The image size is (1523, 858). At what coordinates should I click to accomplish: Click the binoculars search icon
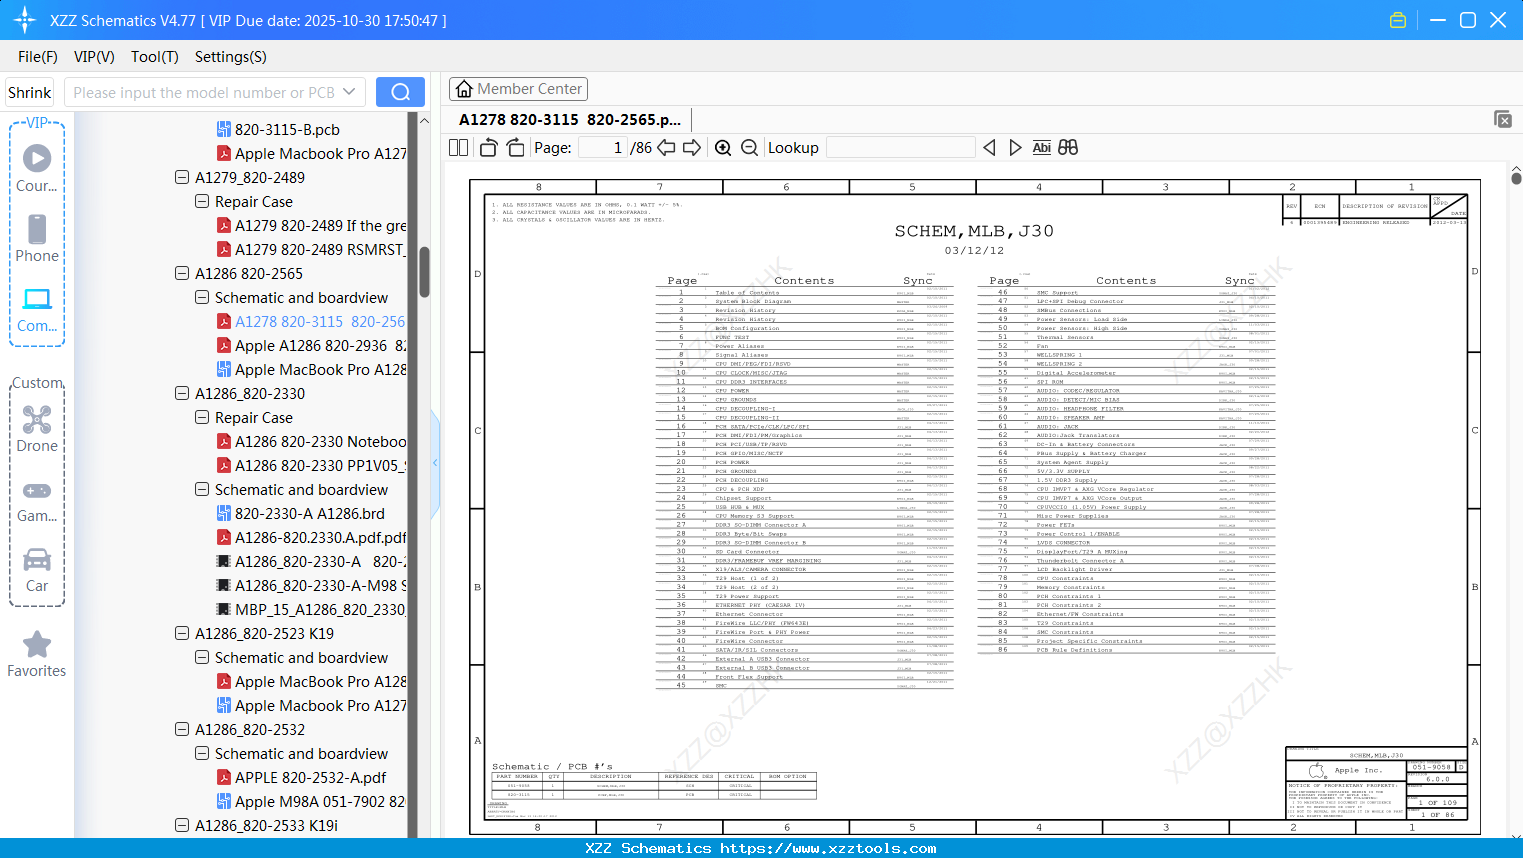point(1068,148)
